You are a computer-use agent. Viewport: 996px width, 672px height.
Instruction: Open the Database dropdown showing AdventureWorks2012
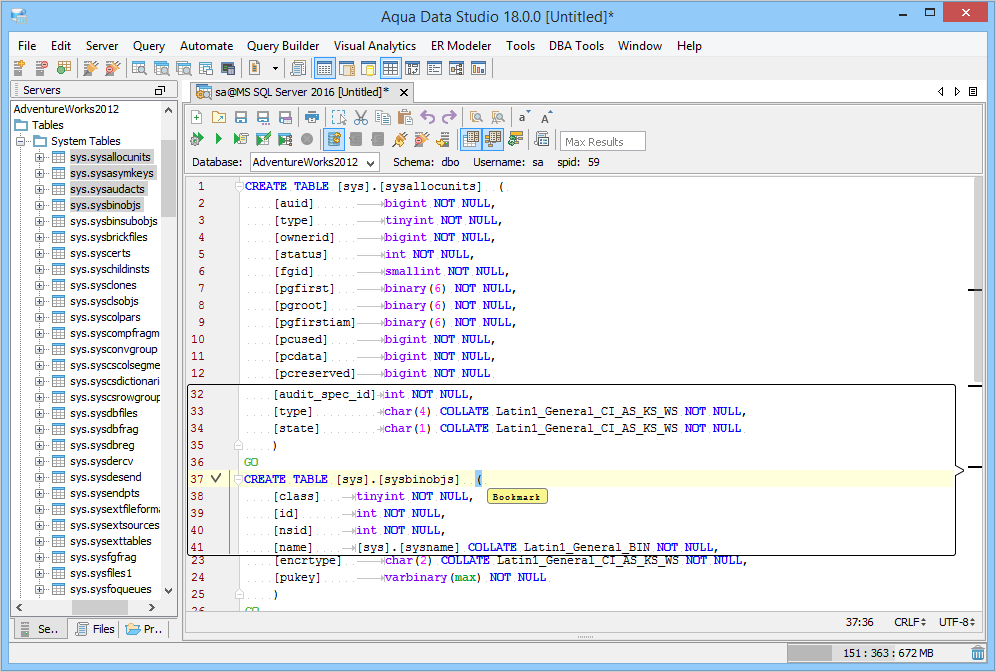pos(313,162)
